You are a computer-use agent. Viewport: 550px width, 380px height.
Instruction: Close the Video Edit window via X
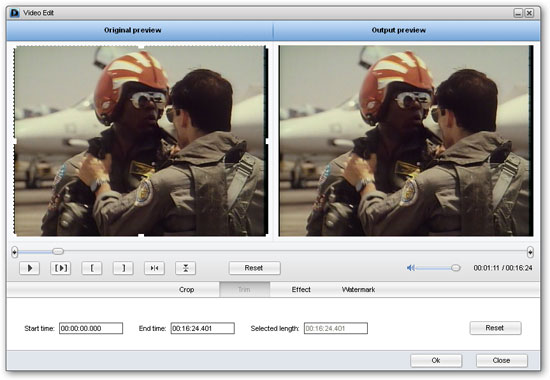pyautogui.click(x=529, y=13)
